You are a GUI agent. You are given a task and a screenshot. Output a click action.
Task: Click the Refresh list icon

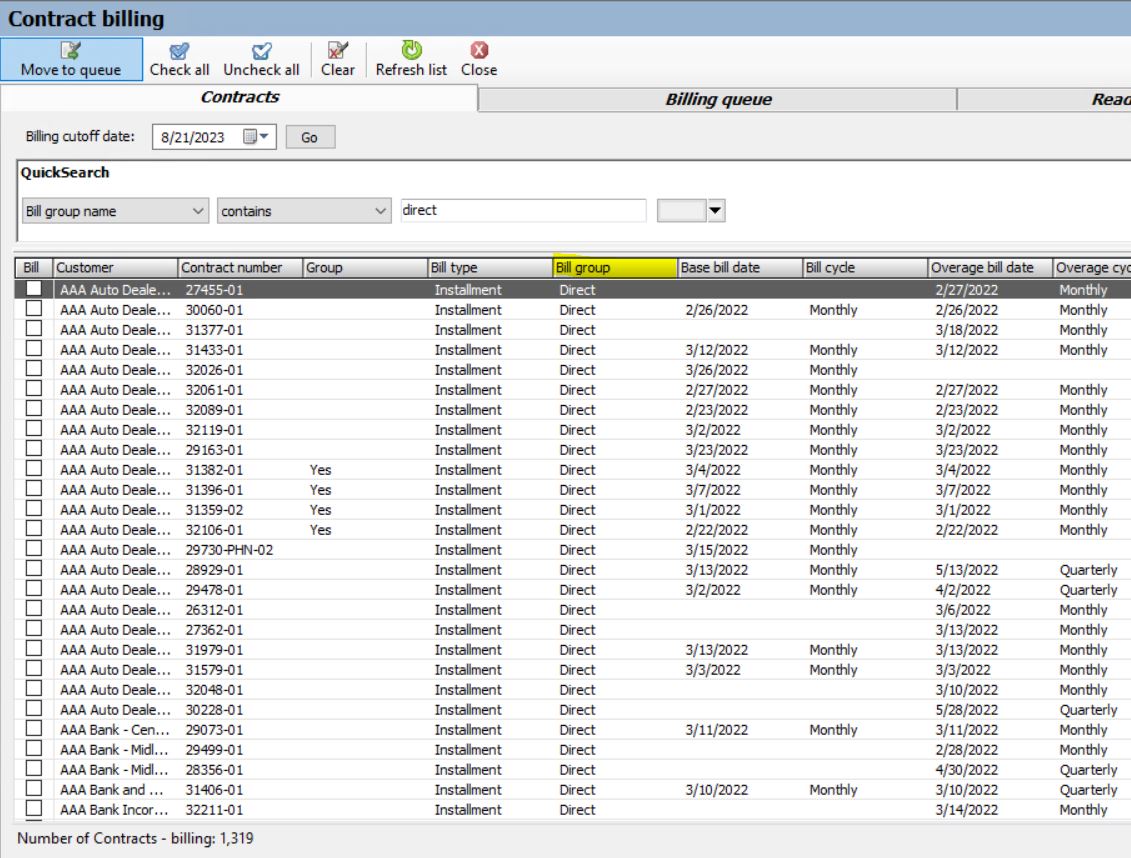point(411,50)
